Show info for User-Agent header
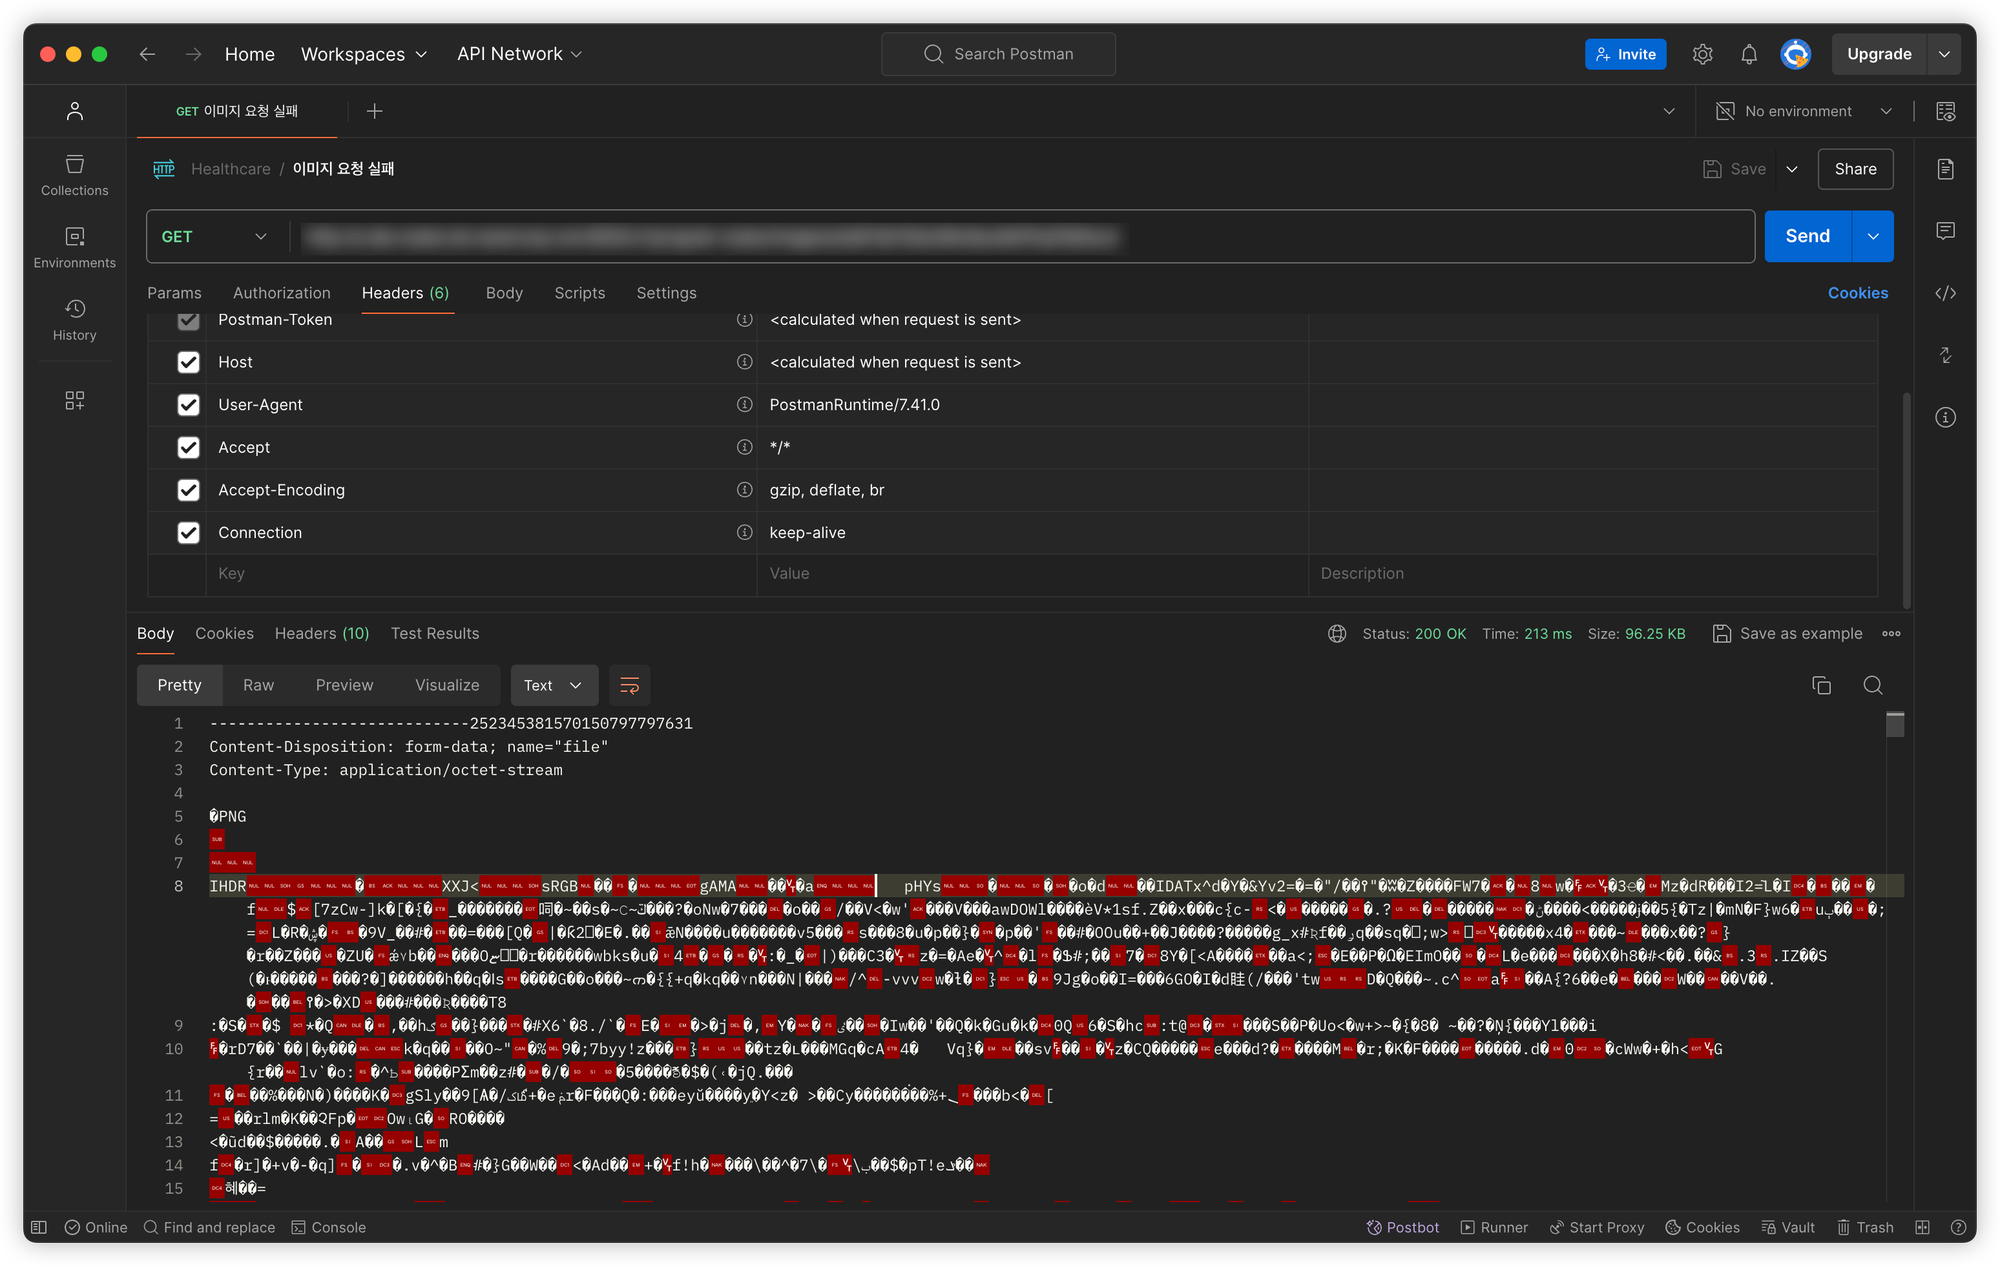 [x=744, y=404]
